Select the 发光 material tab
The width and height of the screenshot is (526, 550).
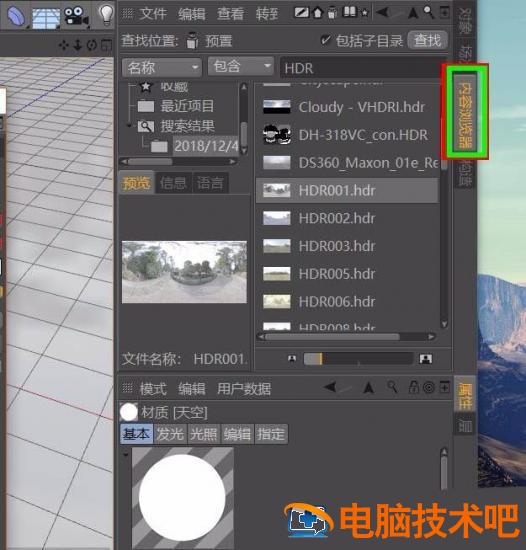pyautogui.click(x=170, y=434)
